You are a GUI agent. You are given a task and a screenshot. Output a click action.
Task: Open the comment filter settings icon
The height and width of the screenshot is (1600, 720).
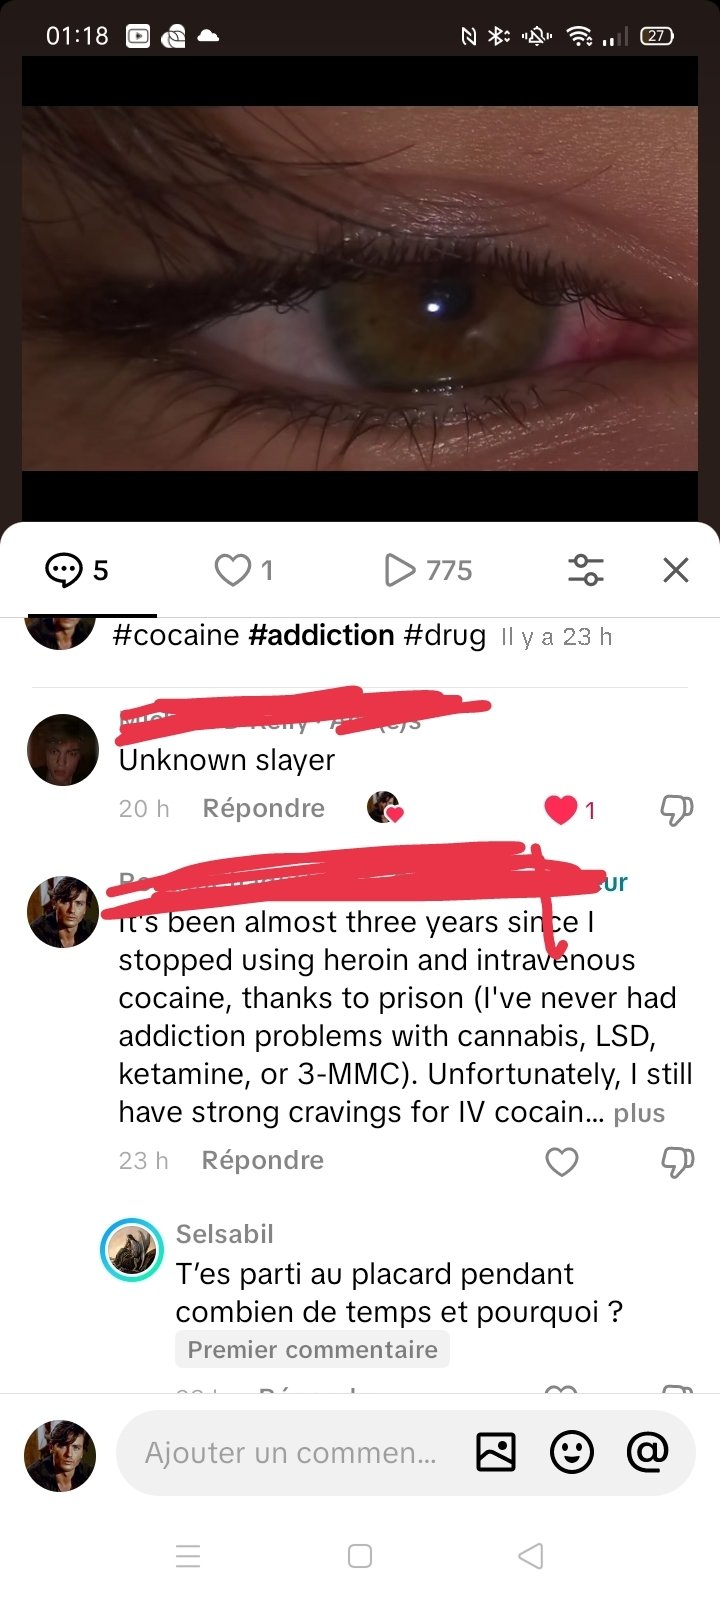(x=585, y=570)
